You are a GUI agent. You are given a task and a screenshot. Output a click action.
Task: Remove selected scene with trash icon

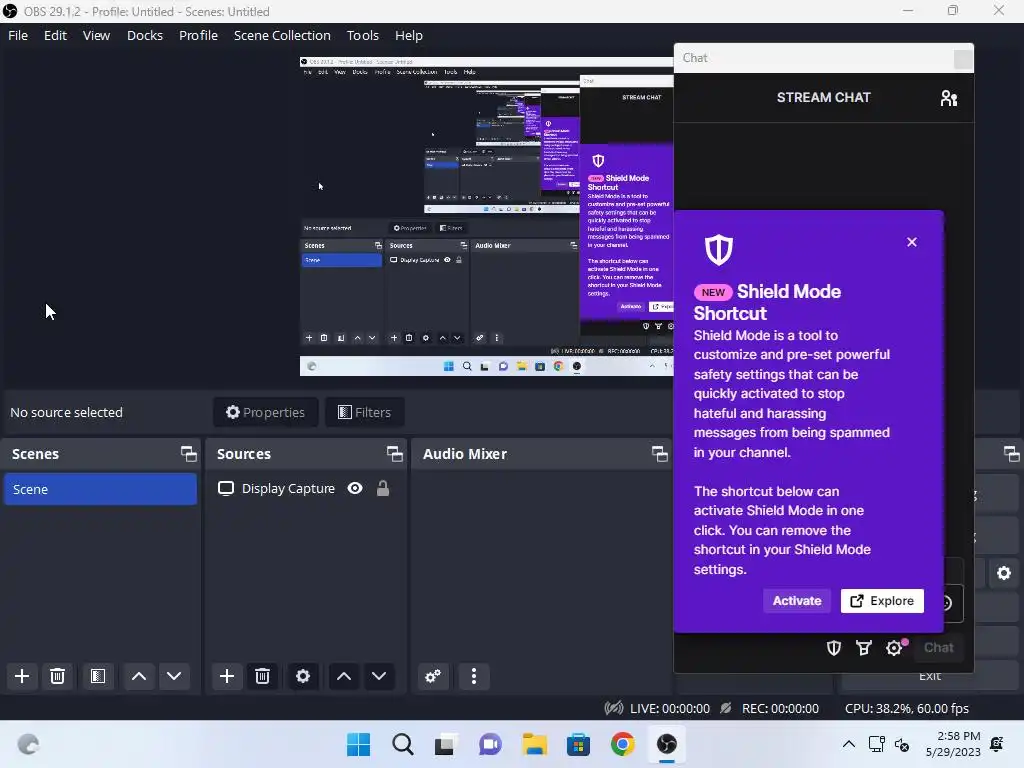click(x=57, y=676)
